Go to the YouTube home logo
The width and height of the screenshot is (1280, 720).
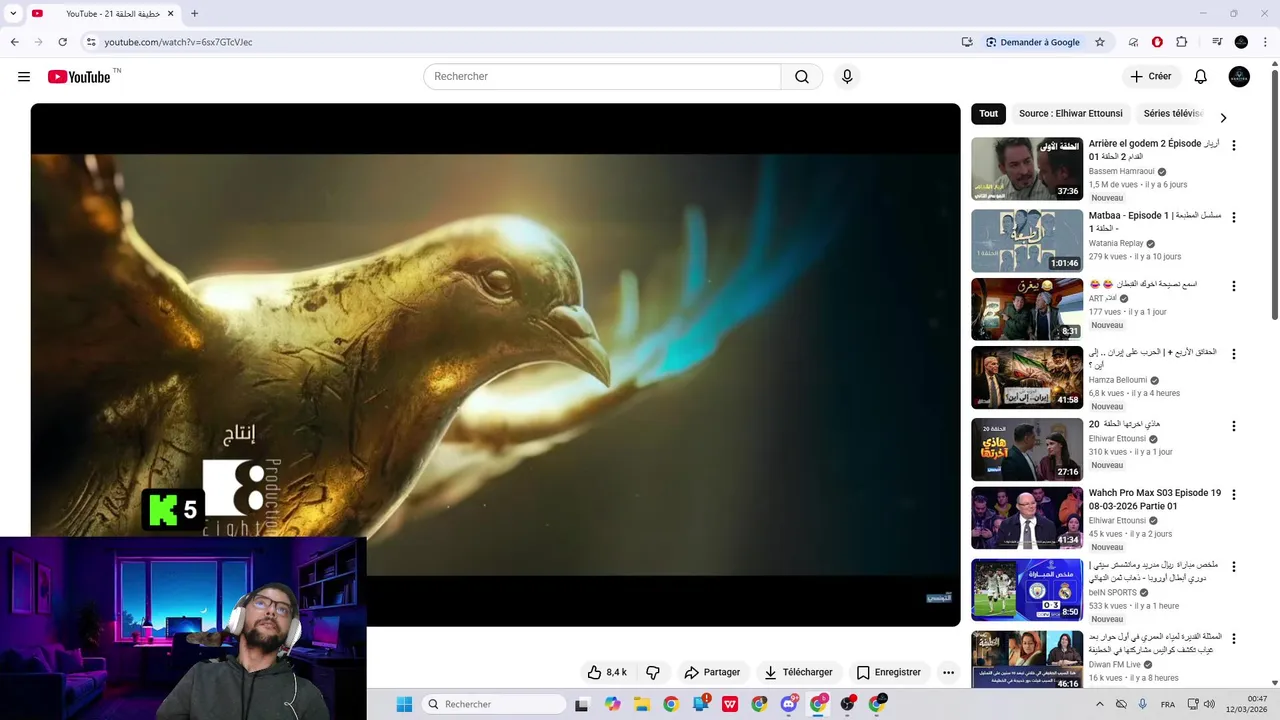[79, 77]
